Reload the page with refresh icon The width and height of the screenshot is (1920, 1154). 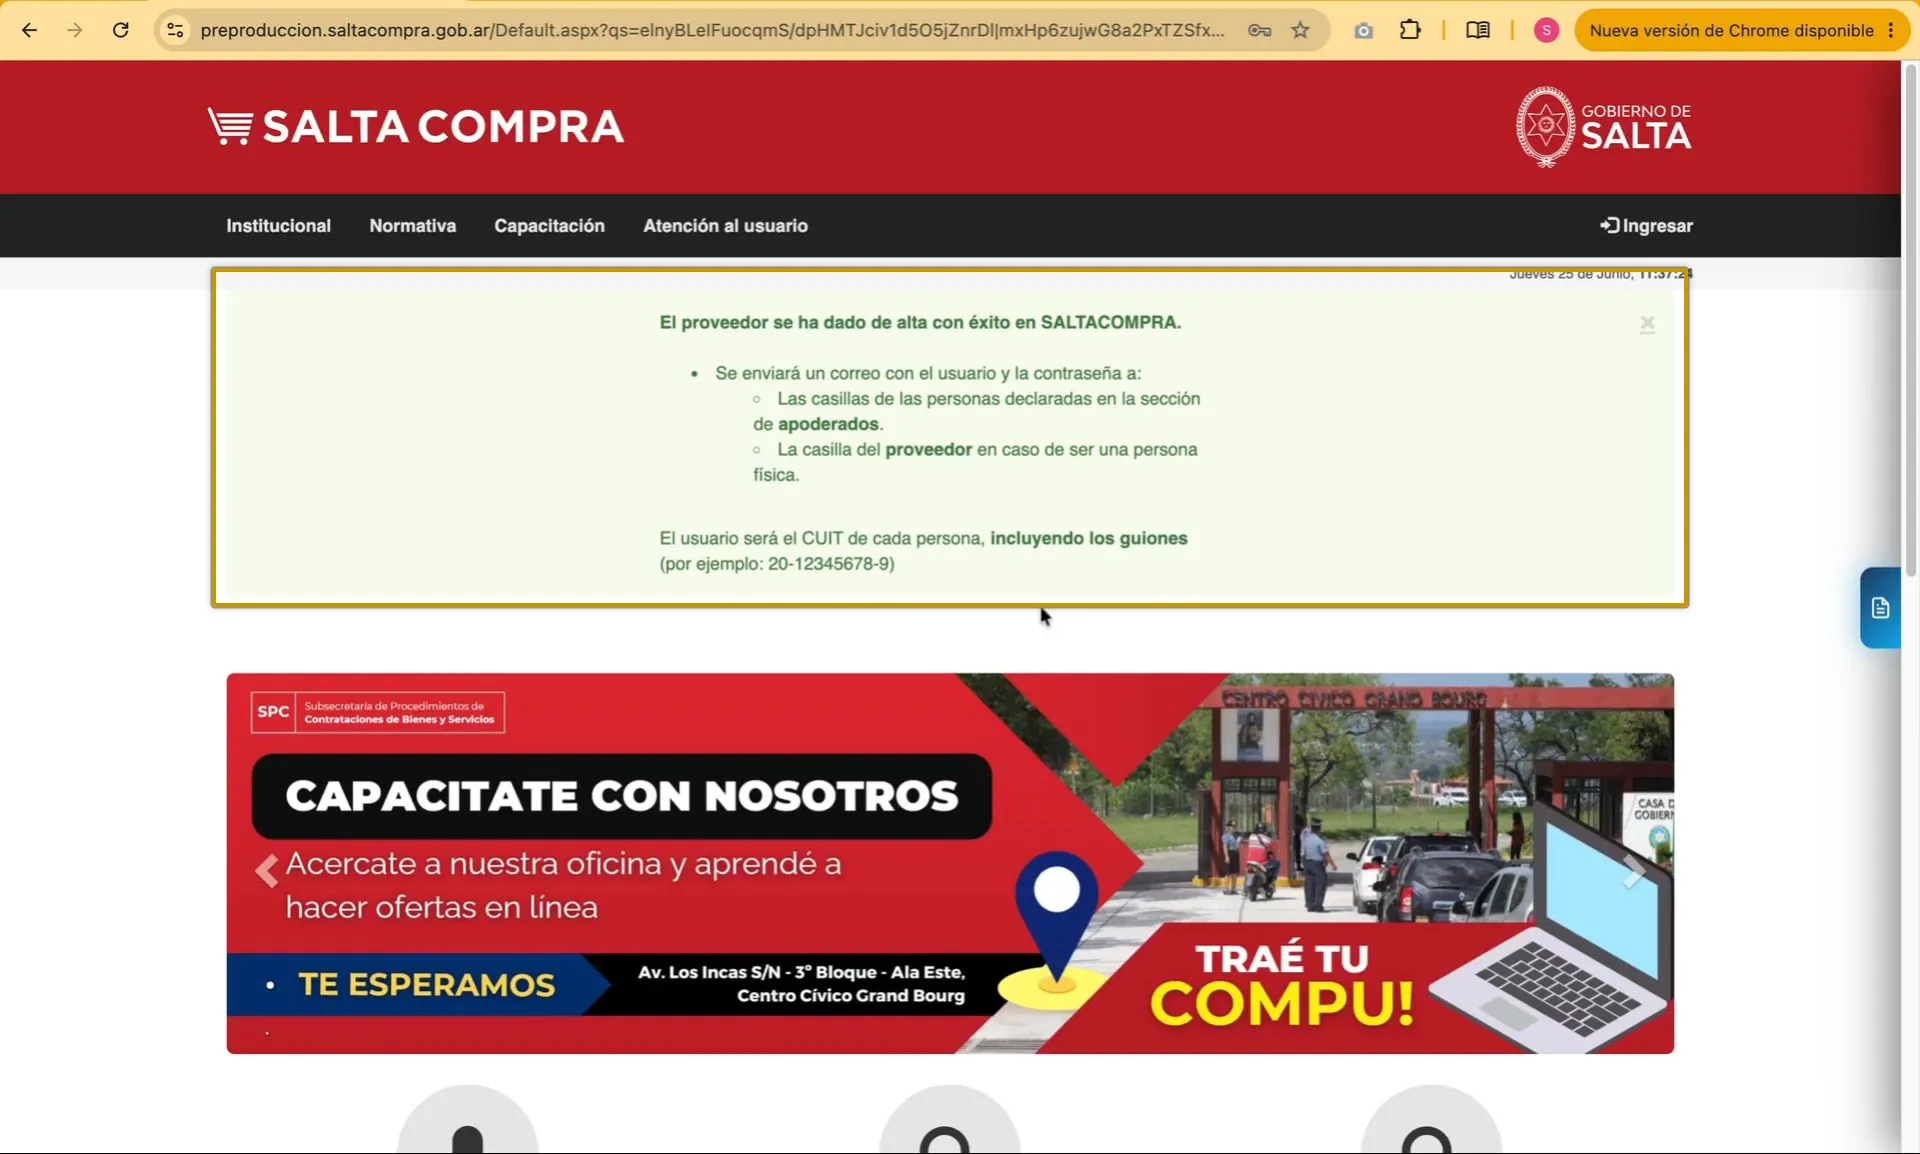pos(121,30)
